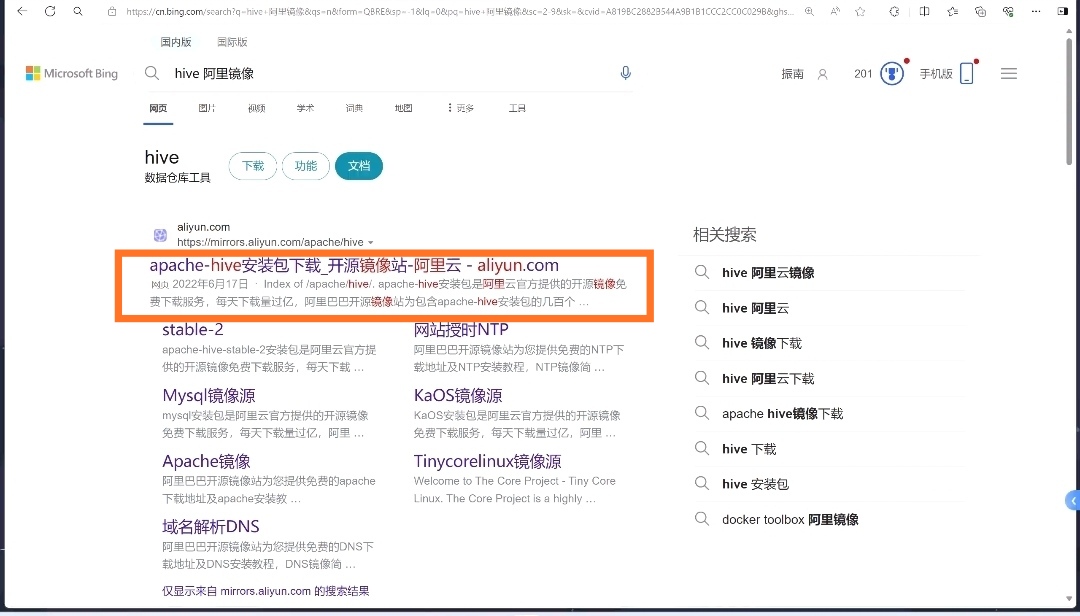
Task: Click the browser address bar URL
Action: [x=459, y=12]
